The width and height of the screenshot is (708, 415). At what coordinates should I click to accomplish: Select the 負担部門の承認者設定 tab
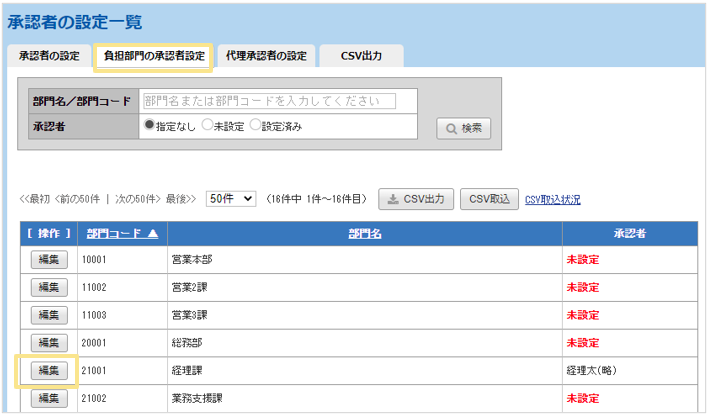click(153, 56)
